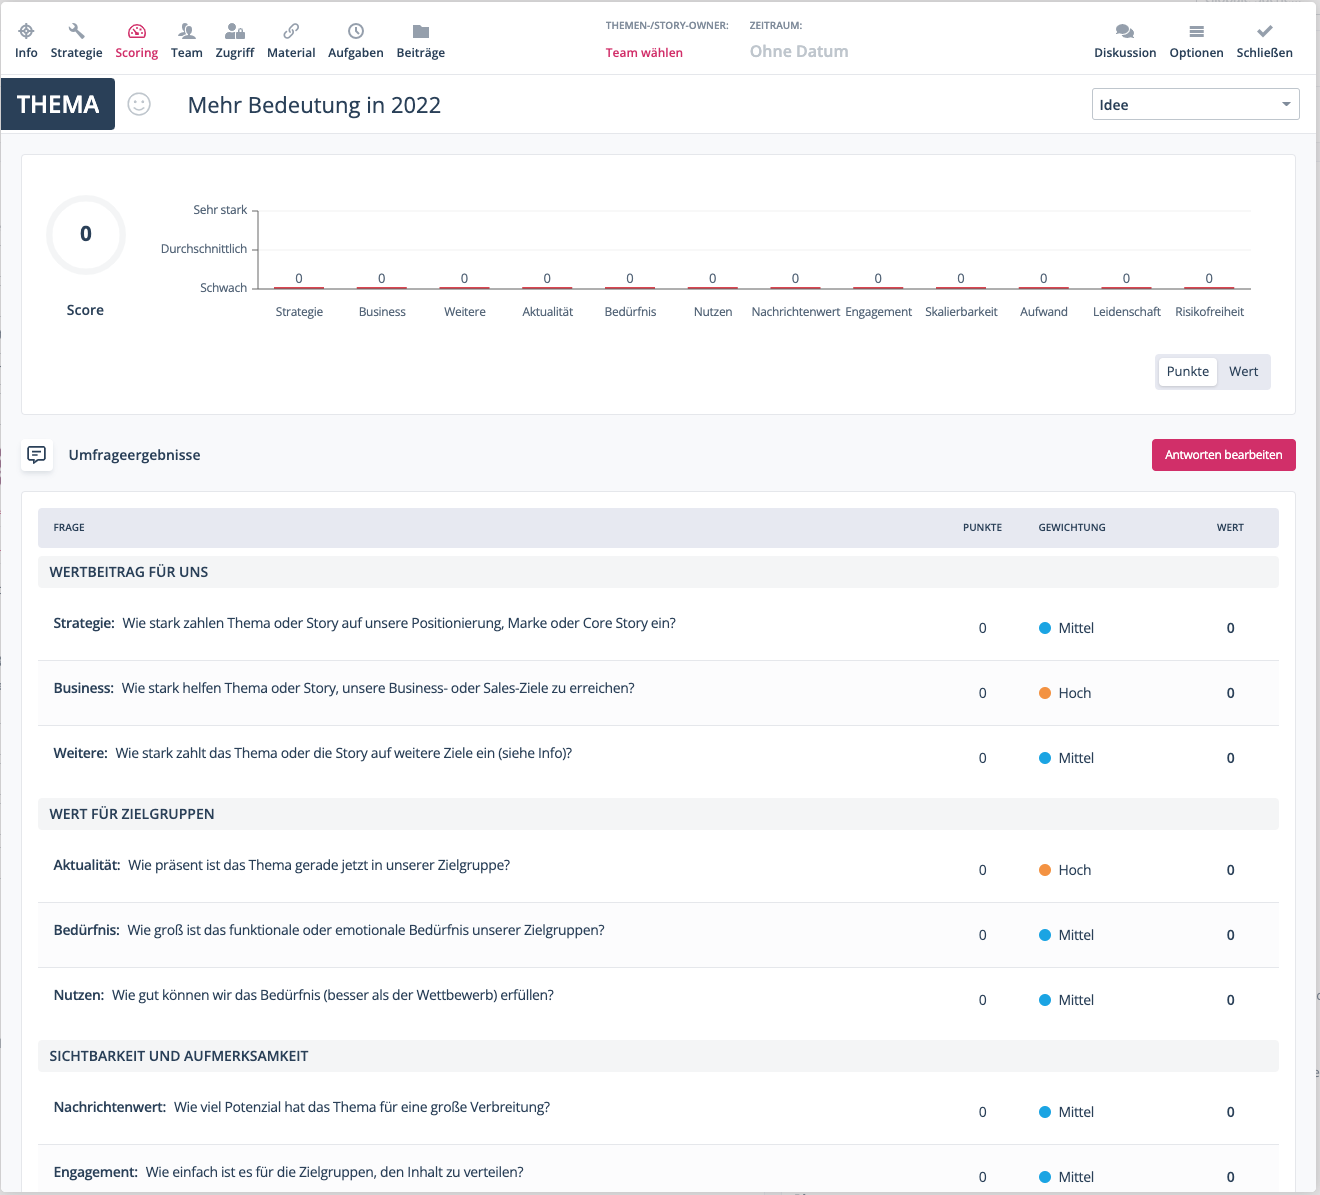Open the Info section icon
1320x1195 pixels.
tap(26, 32)
